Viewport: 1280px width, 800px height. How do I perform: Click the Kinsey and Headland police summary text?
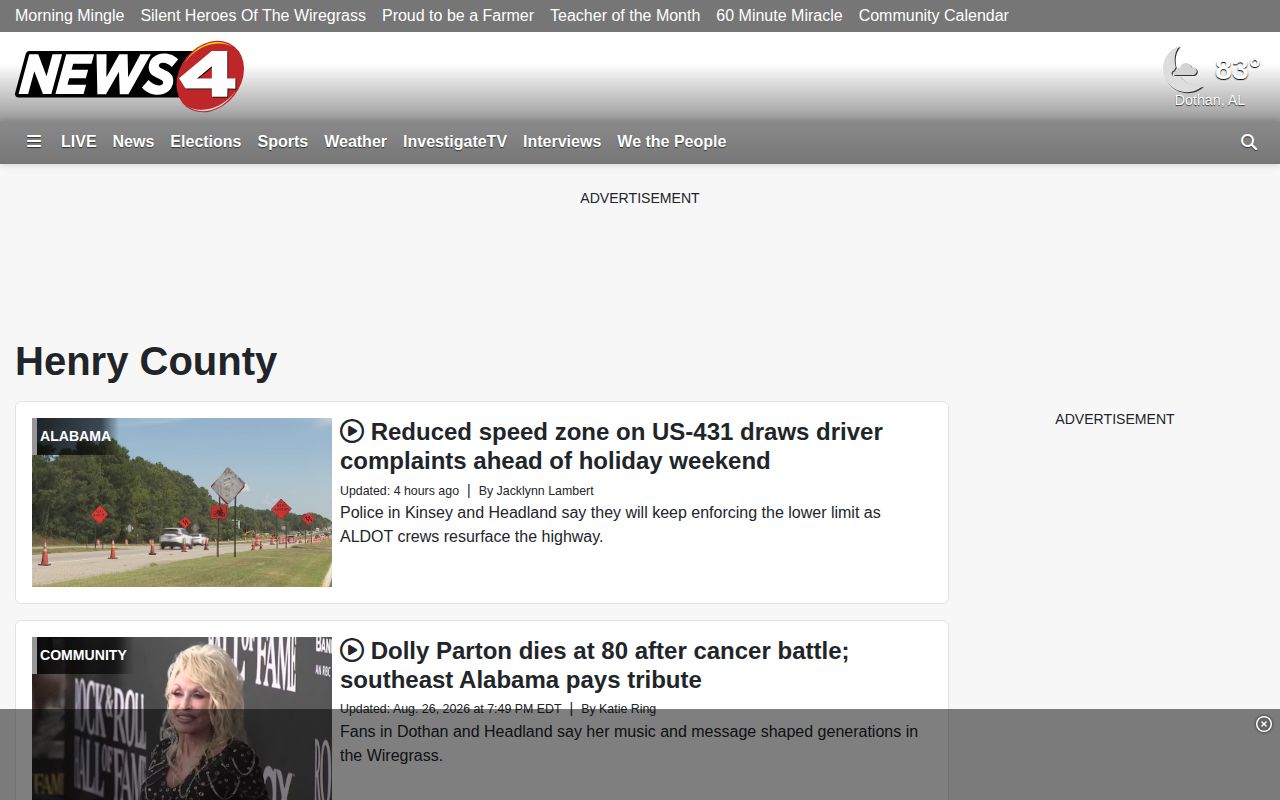click(610, 524)
